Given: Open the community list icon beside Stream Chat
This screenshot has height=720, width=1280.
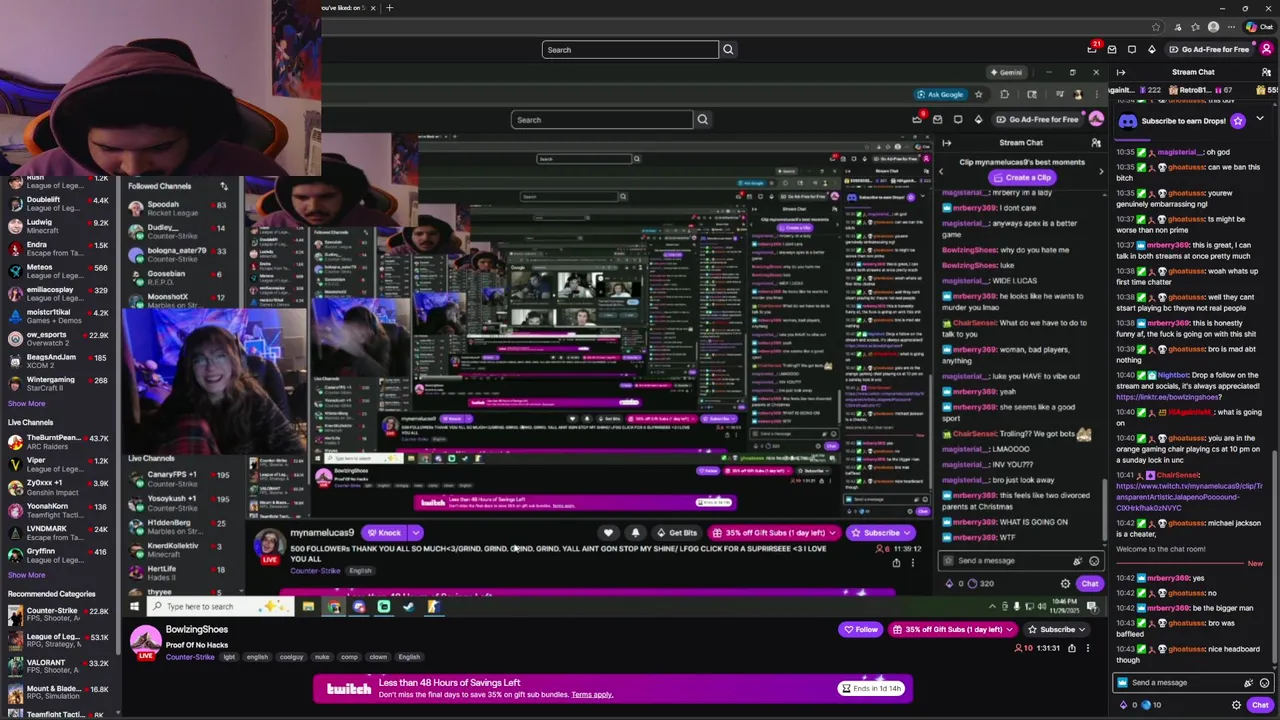Looking at the screenshot, I should click(1266, 72).
